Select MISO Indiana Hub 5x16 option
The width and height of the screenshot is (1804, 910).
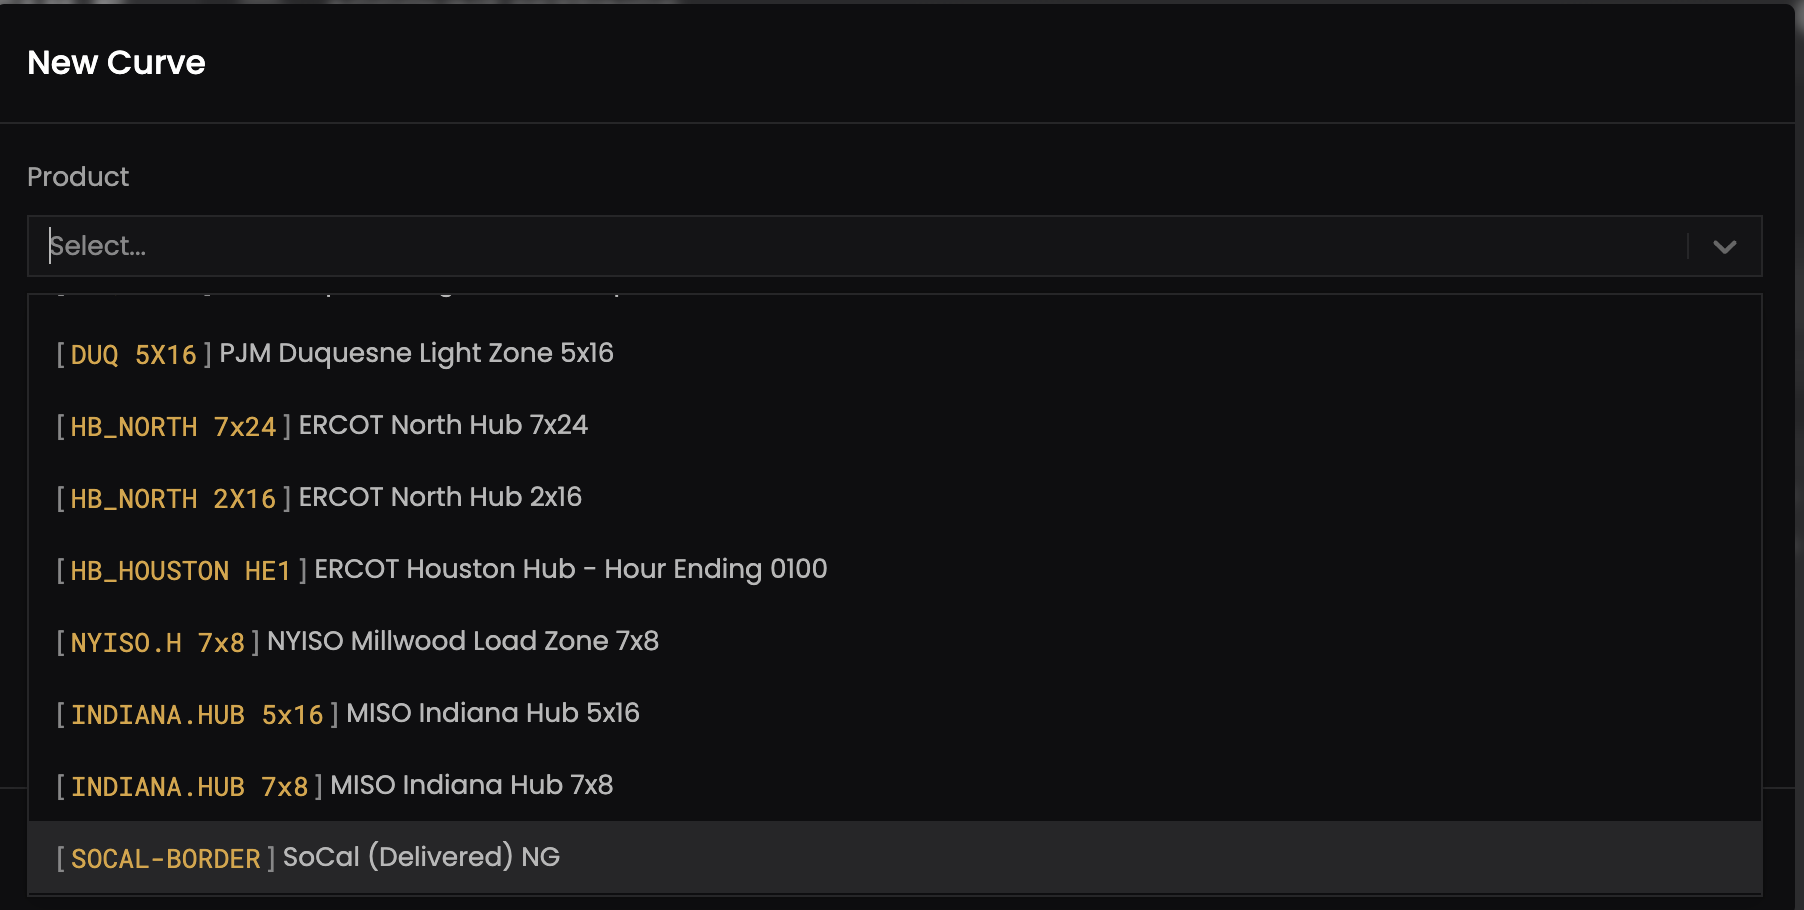(x=492, y=713)
